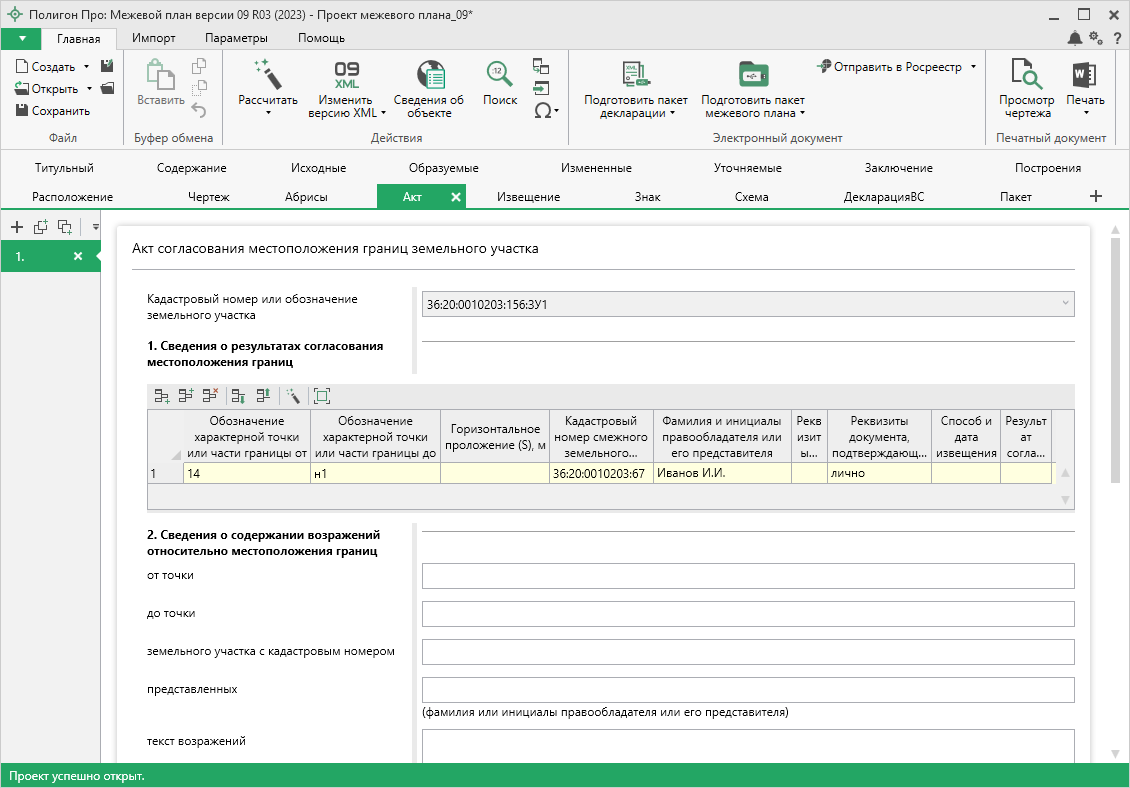Open Сведения об объекте globe icon
Image resolution: width=1130 pixels, height=788 pixels.
pos(429,75)
